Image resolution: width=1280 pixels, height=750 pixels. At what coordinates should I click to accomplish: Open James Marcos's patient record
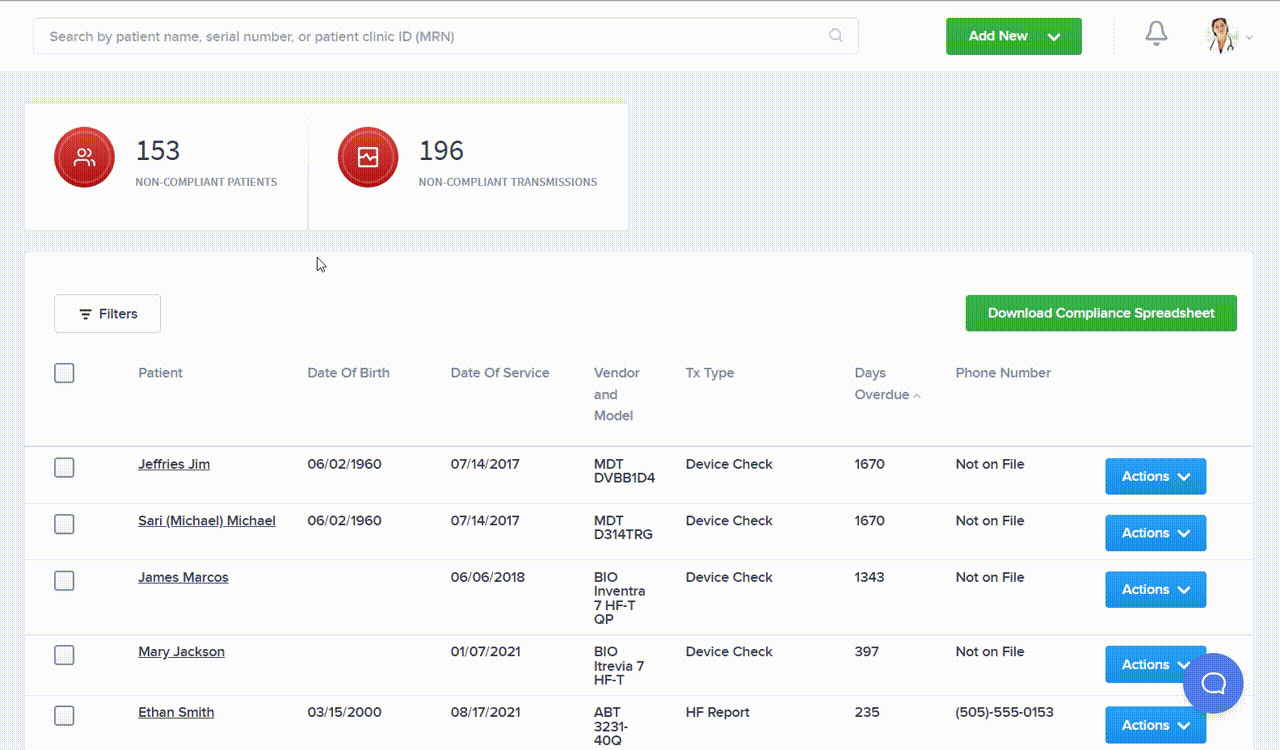pyautogui.click(x=183, y=577)
